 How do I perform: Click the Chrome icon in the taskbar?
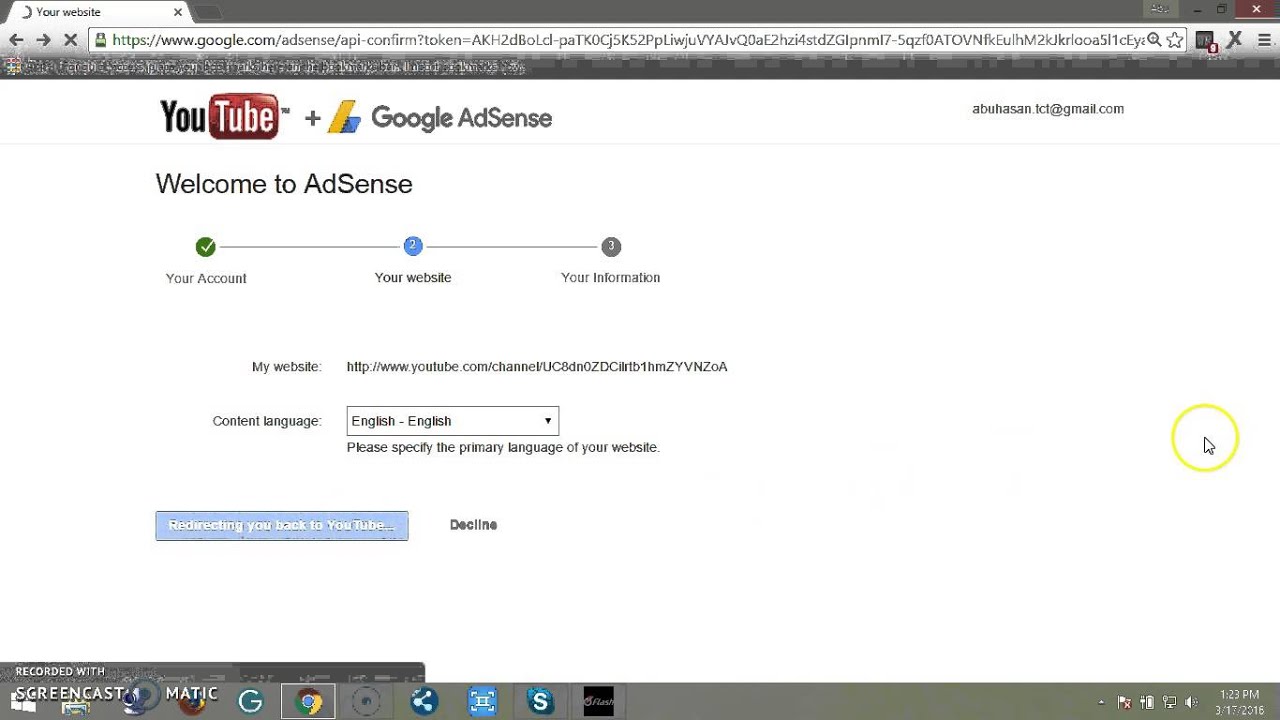[309, 701]
